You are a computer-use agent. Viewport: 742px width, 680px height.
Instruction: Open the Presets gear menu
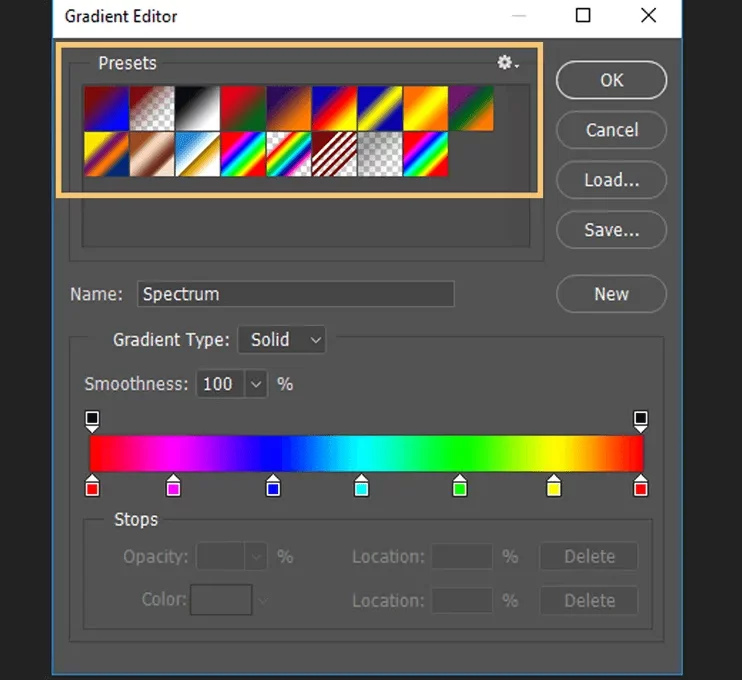508,63
